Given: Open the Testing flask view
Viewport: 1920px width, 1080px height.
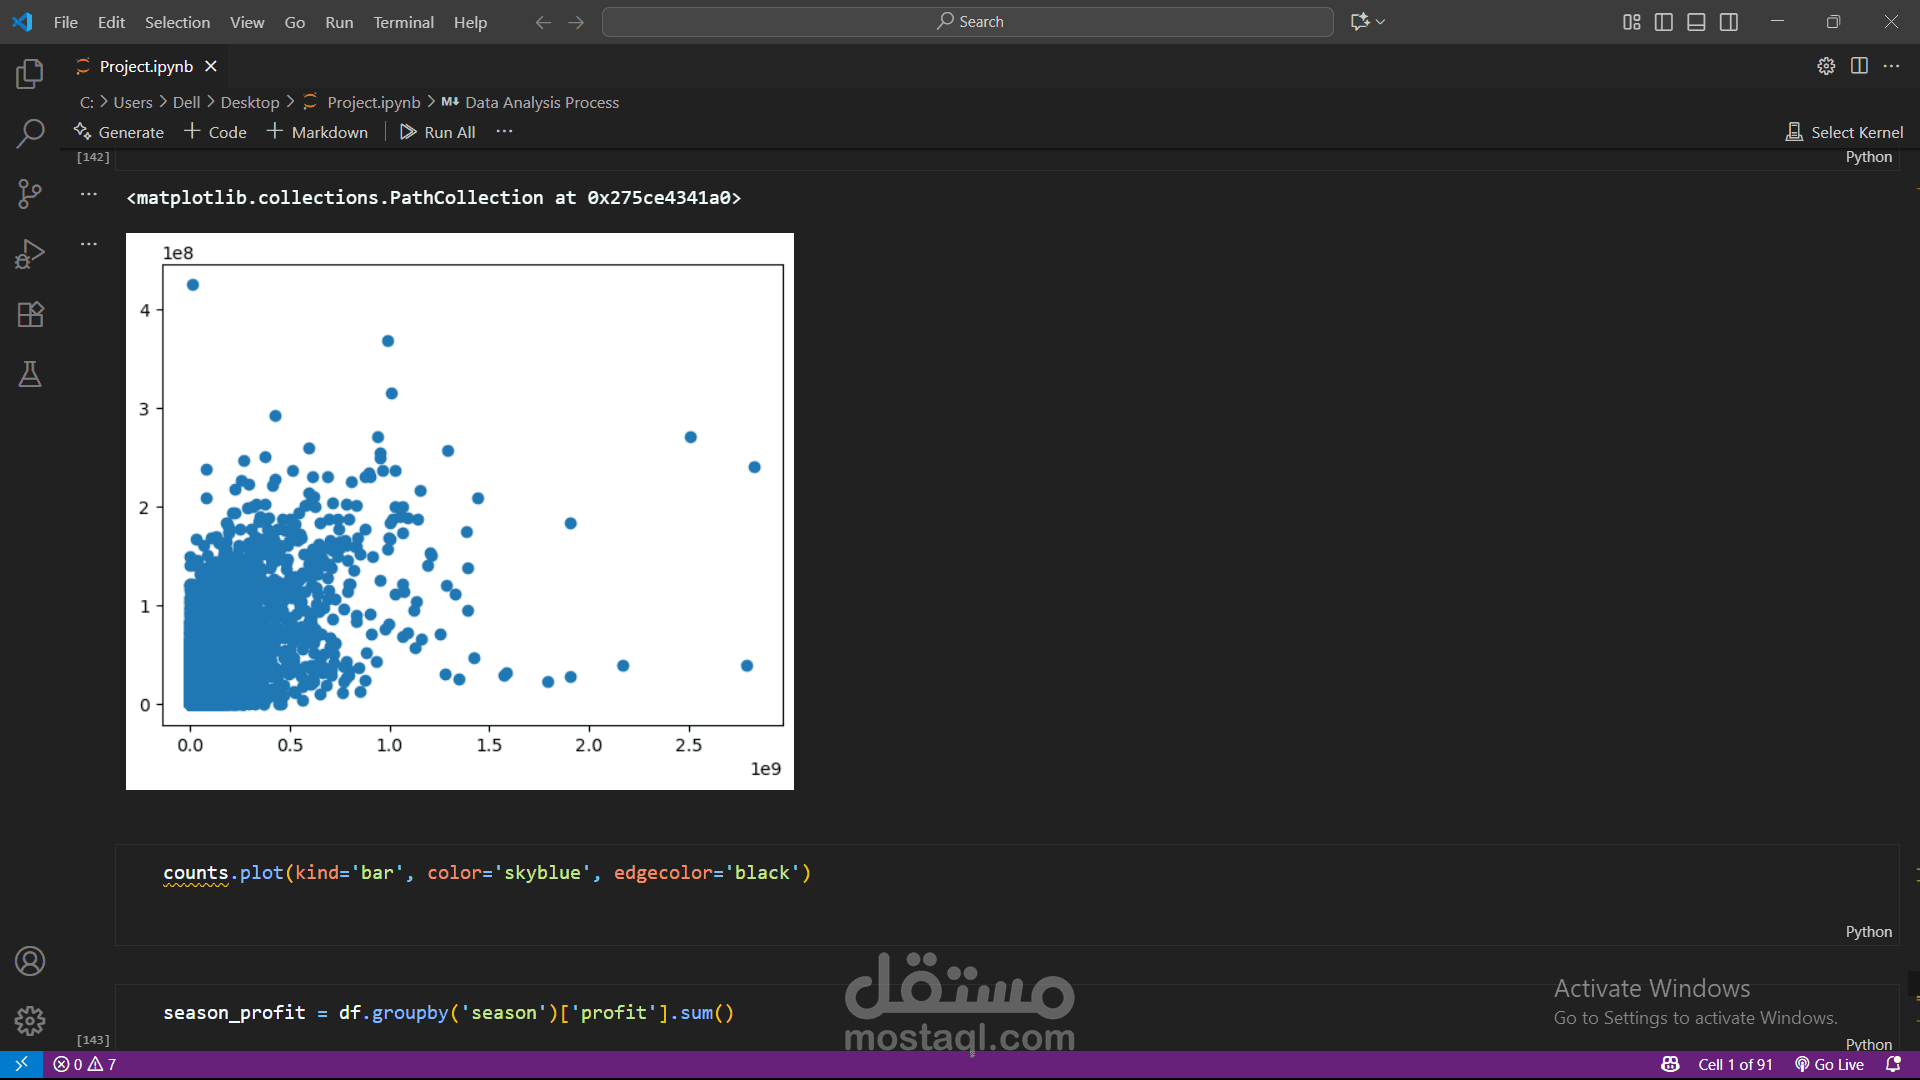Looking at the screenshot, I should click(x=30, y=374).
